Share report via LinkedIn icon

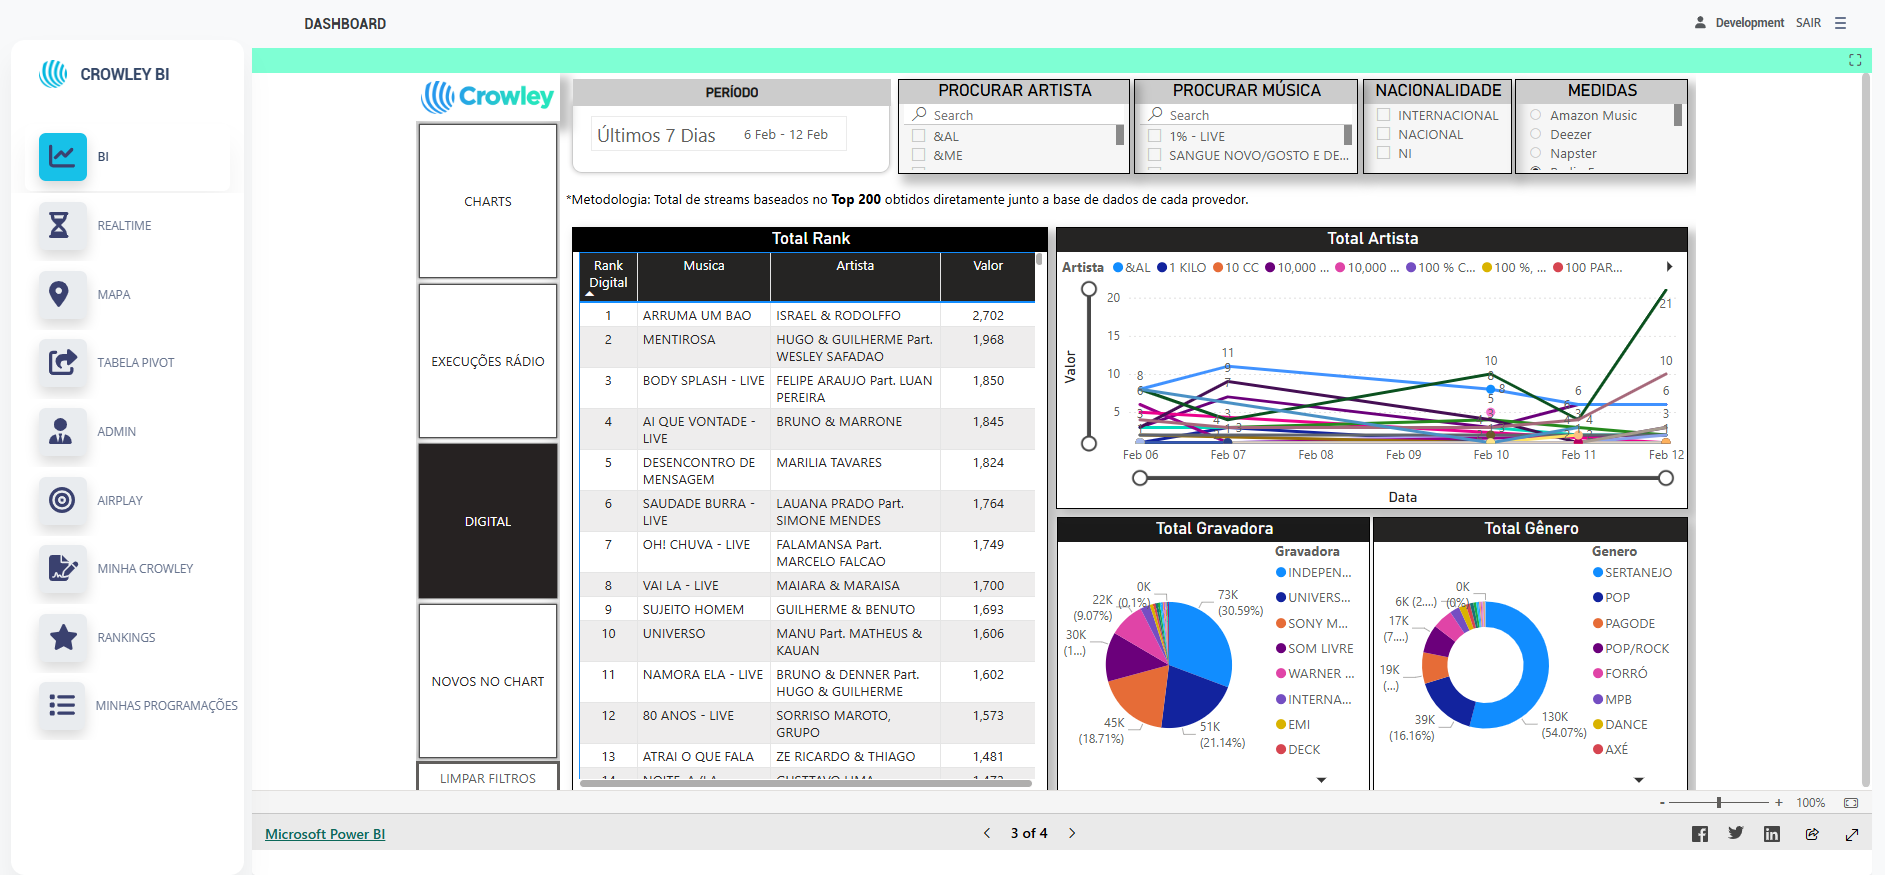[x=1772, y=834]
